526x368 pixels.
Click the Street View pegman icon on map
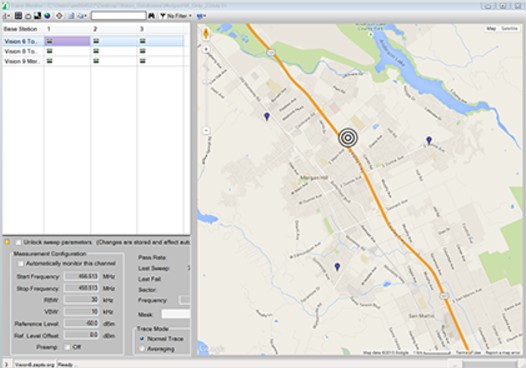pyautogui.click(x=206, y=34)
